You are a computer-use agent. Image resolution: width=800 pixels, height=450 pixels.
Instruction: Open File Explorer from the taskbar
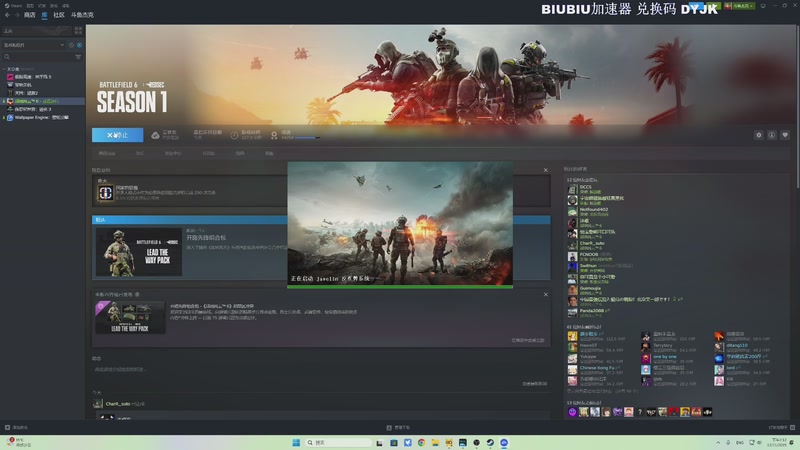[435, 442]
